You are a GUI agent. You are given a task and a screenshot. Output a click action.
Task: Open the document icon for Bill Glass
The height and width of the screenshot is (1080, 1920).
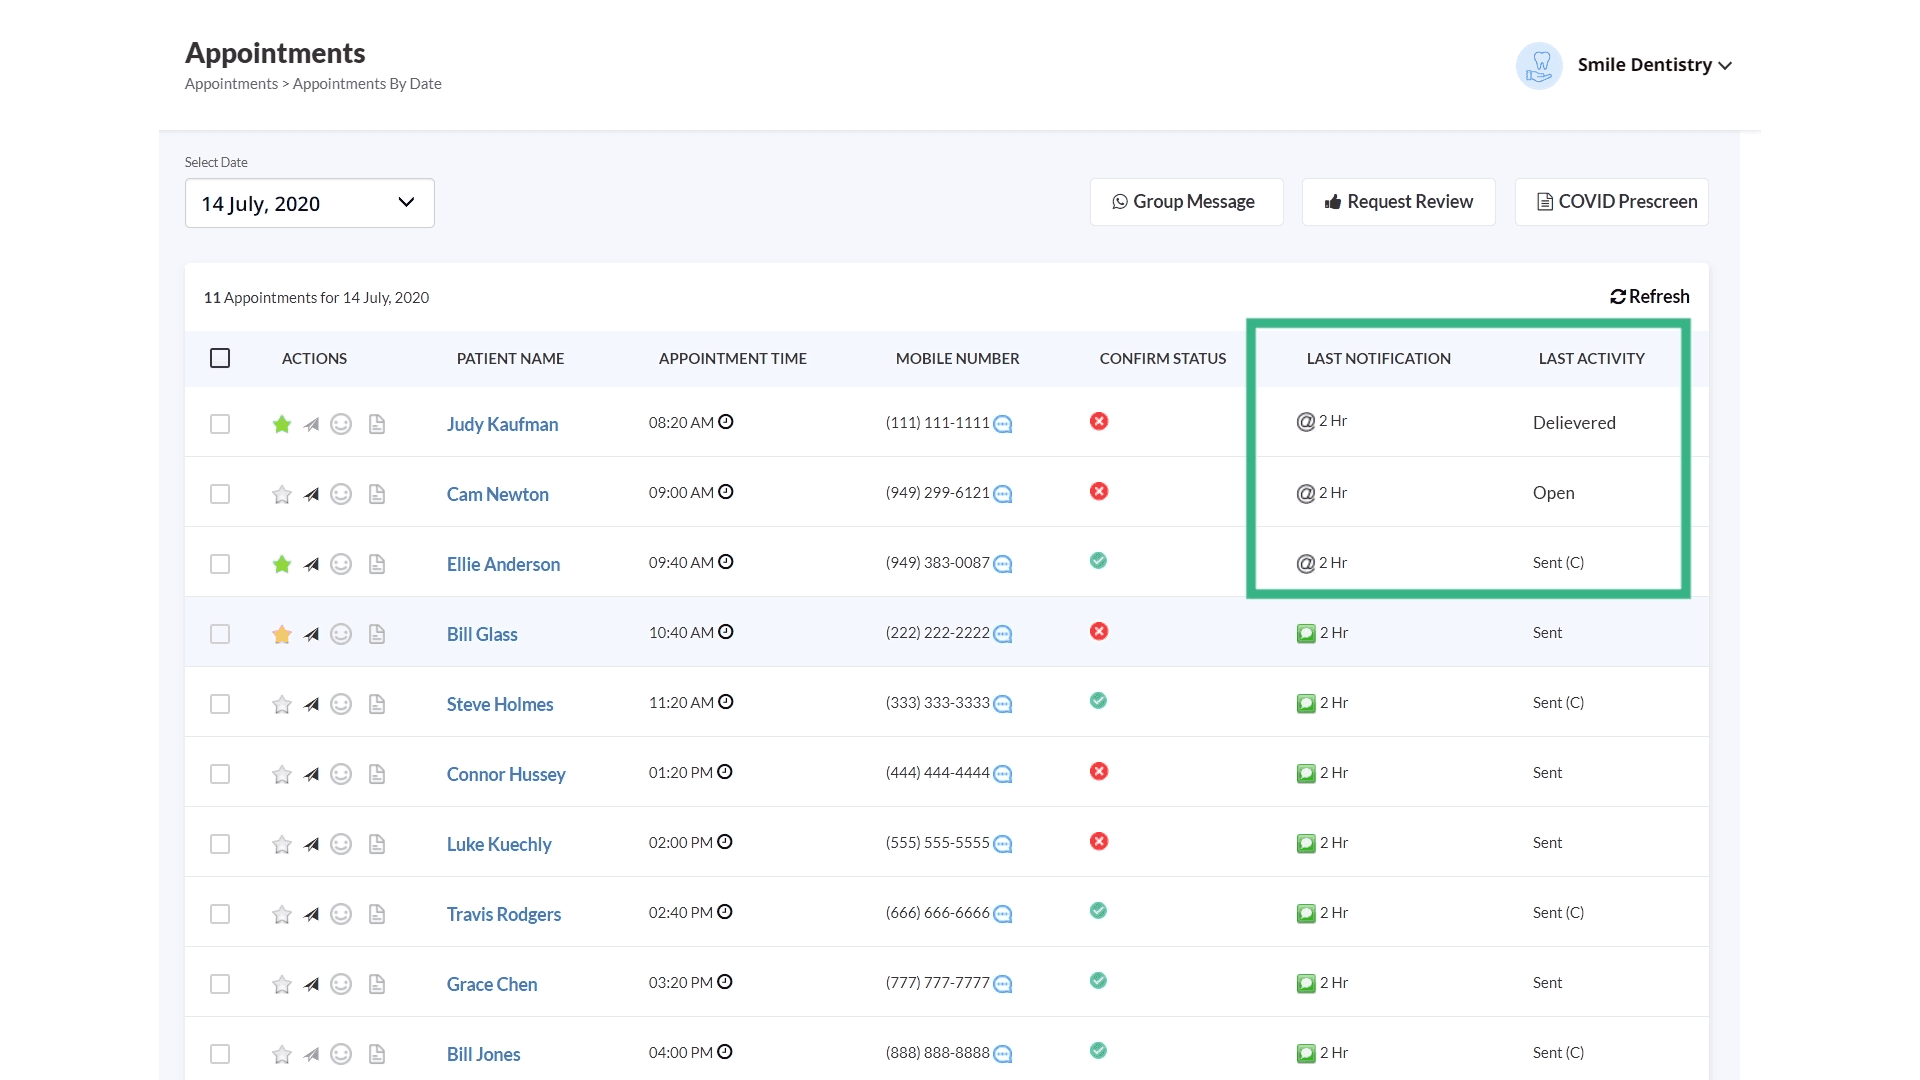(377, 634)
